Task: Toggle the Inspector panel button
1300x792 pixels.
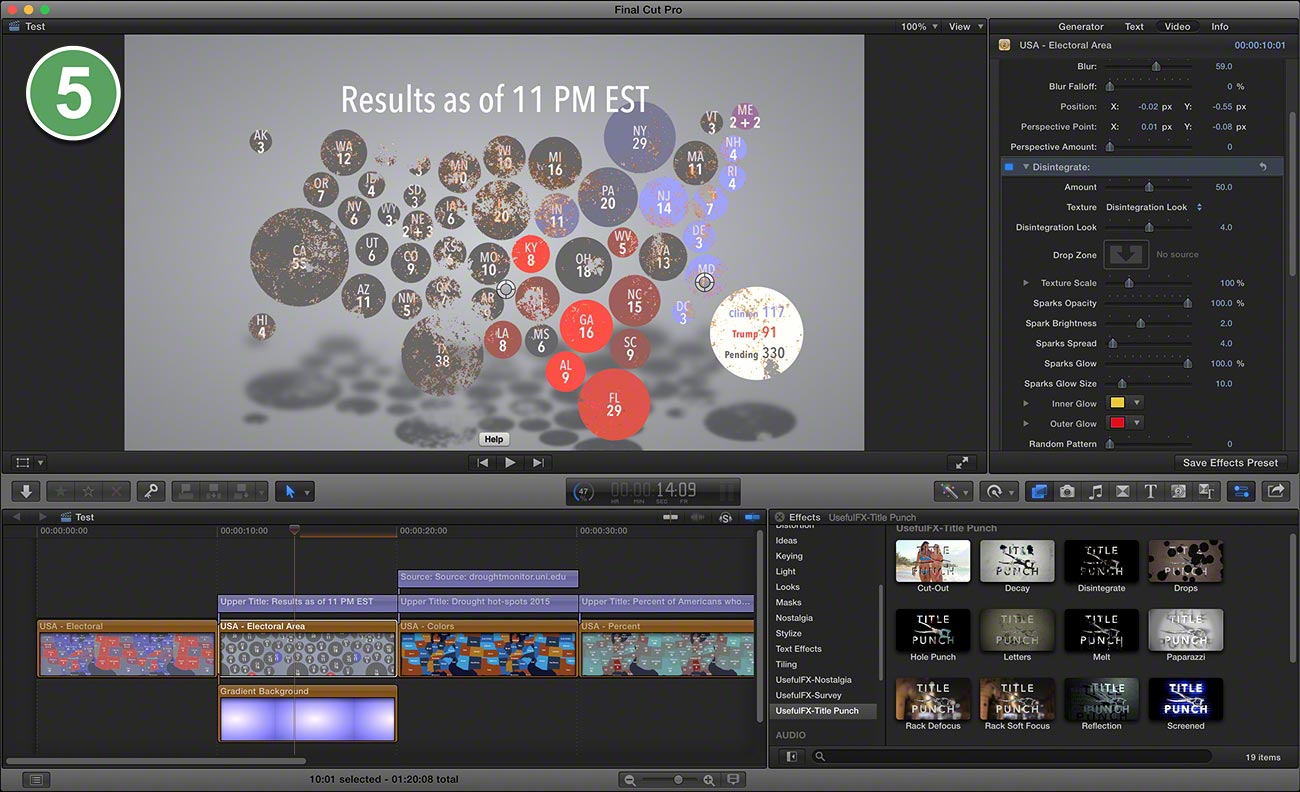Action: coord(1242,491)
